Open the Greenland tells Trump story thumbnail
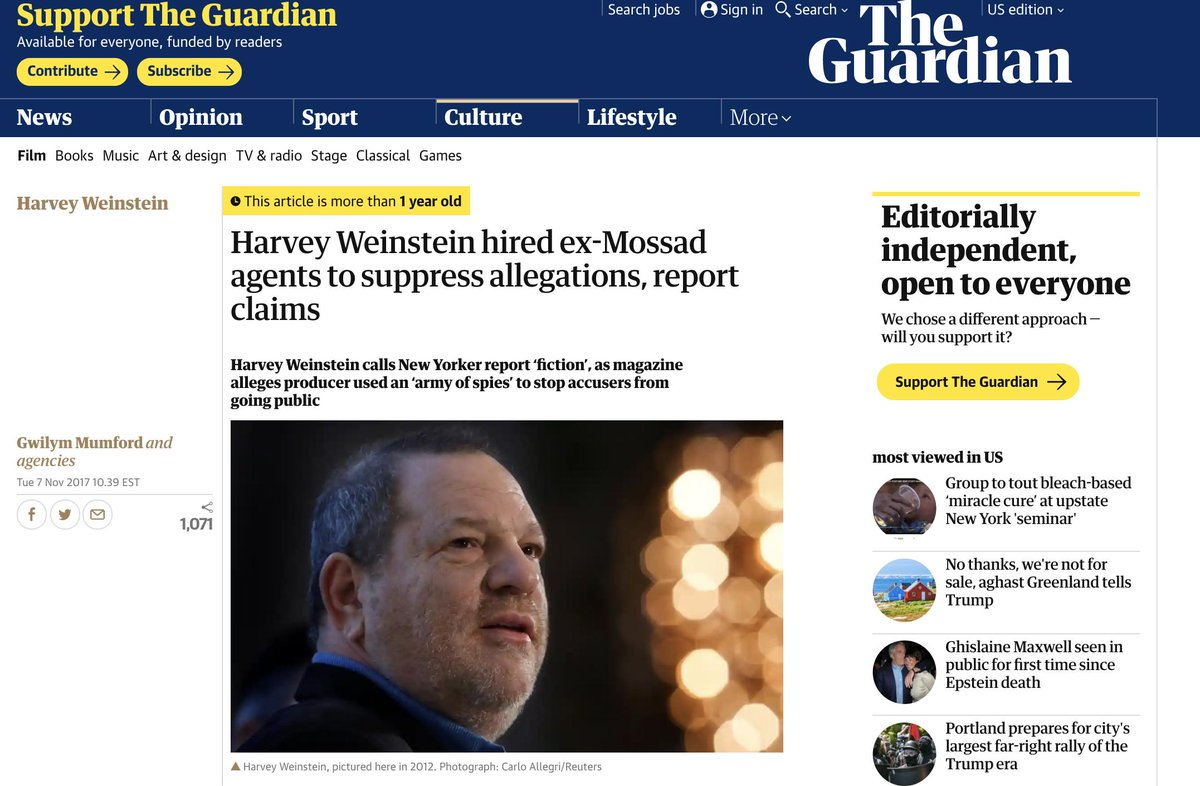The image size is (1200, 786). tap(904, 590)
